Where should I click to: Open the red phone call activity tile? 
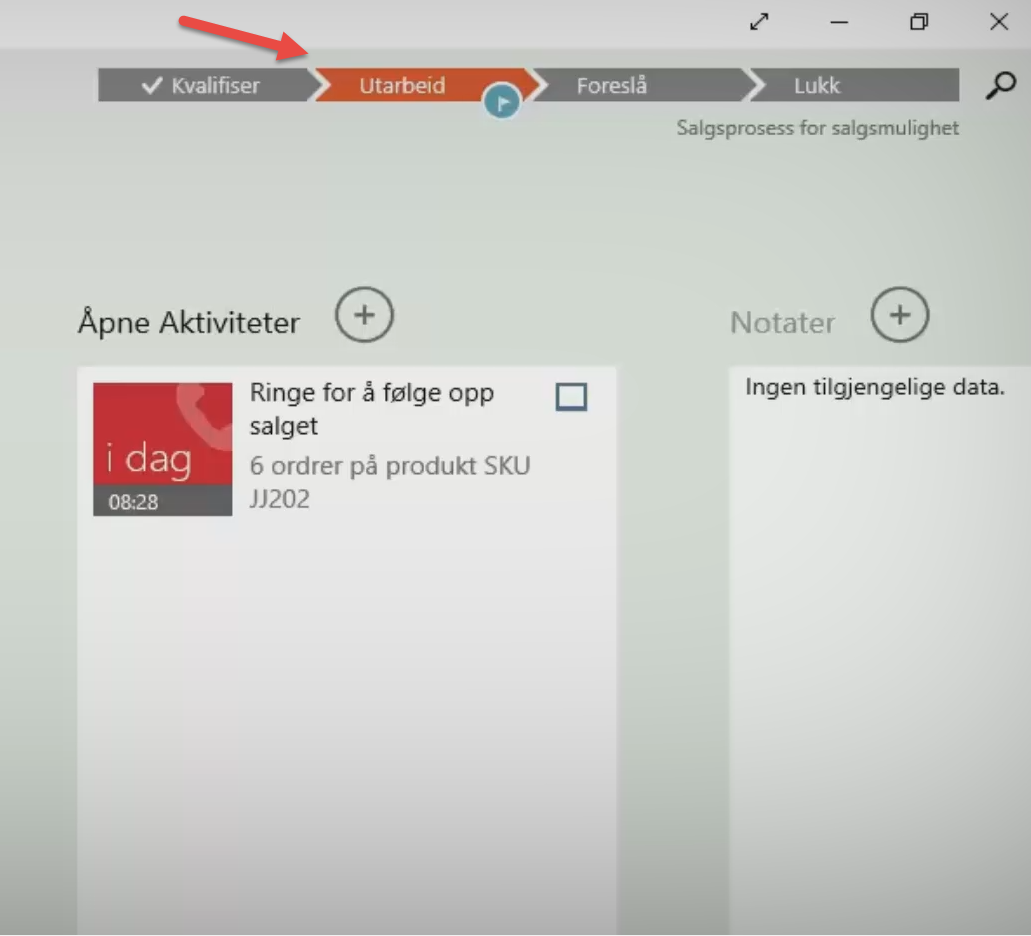pos(162,438)
